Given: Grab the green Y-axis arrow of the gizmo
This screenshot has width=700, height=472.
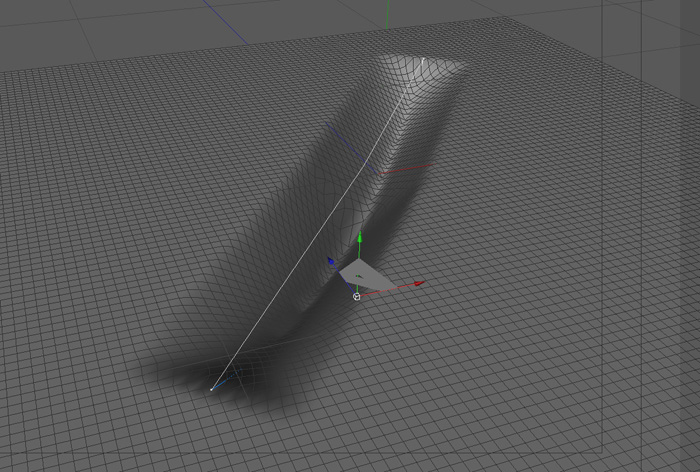Looking at the screenshot, I should tap(360, 237).
